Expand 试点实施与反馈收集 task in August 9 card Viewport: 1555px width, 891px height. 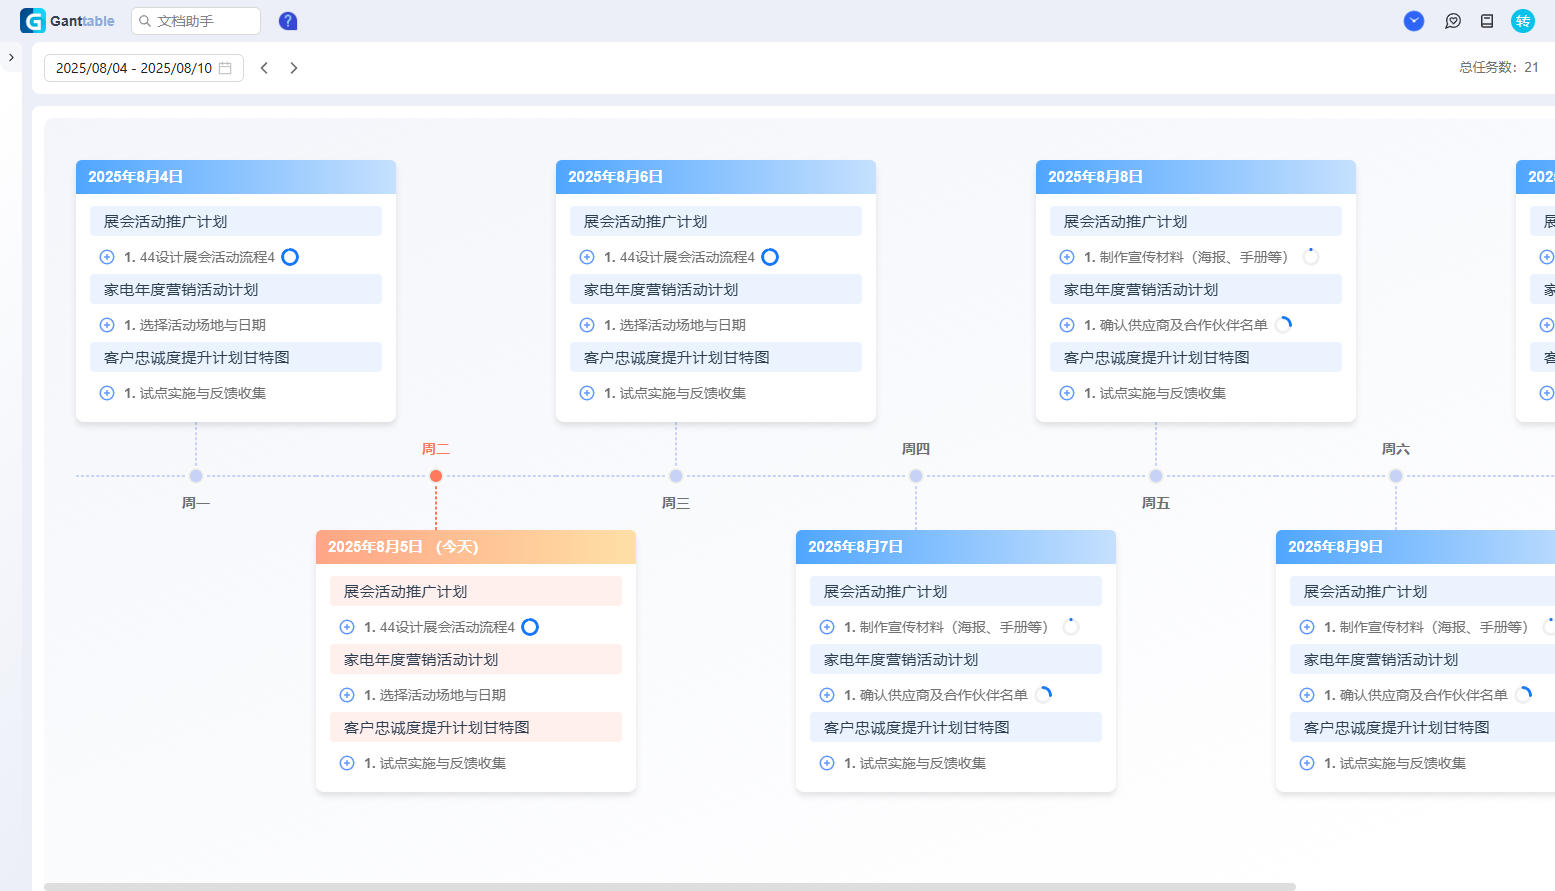click(x=1307, y=763)
